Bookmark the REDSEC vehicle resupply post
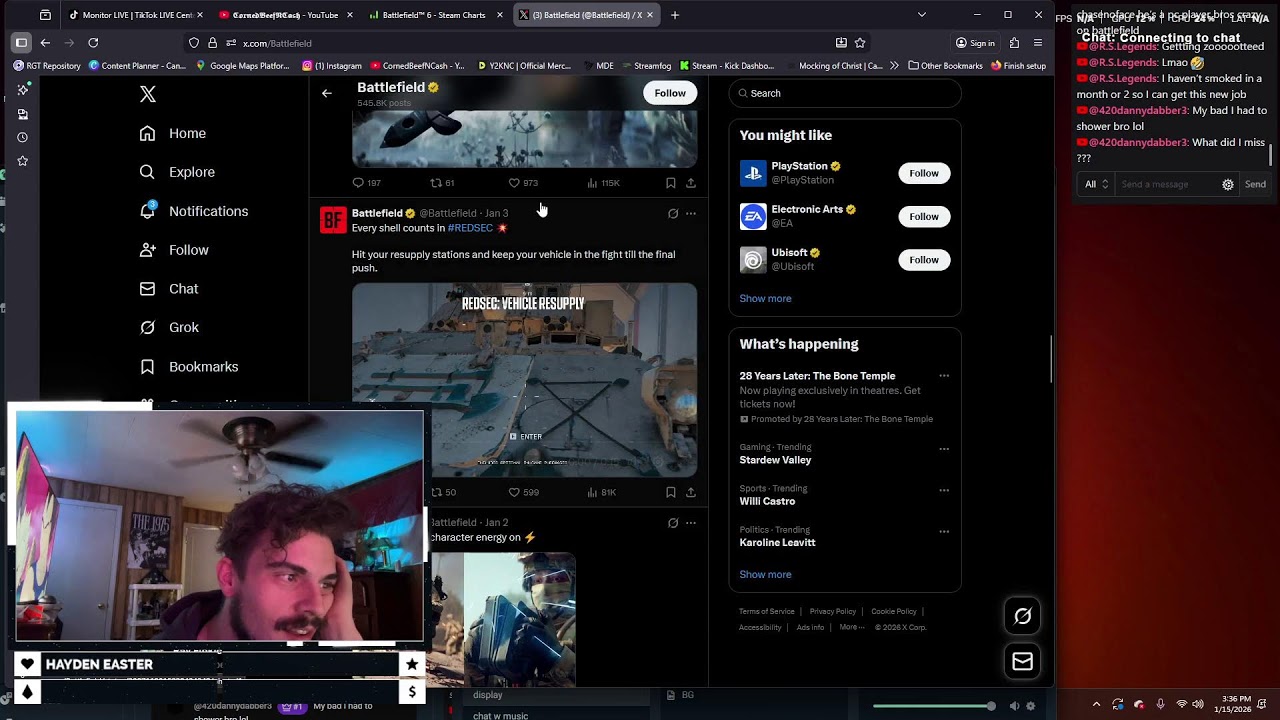This screenshot has width=1280, height=720. coord(671,492)
